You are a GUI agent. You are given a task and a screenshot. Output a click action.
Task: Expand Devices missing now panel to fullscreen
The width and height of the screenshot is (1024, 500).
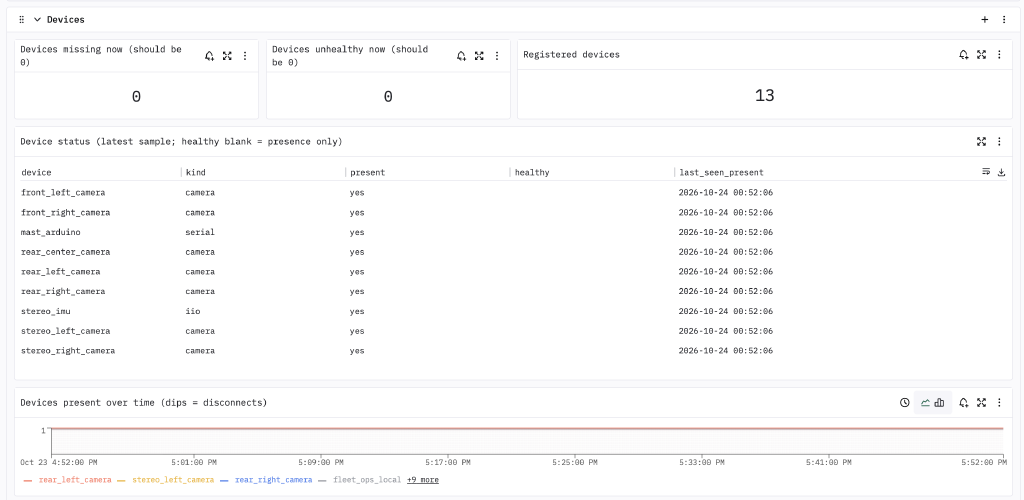click(227, 56)
